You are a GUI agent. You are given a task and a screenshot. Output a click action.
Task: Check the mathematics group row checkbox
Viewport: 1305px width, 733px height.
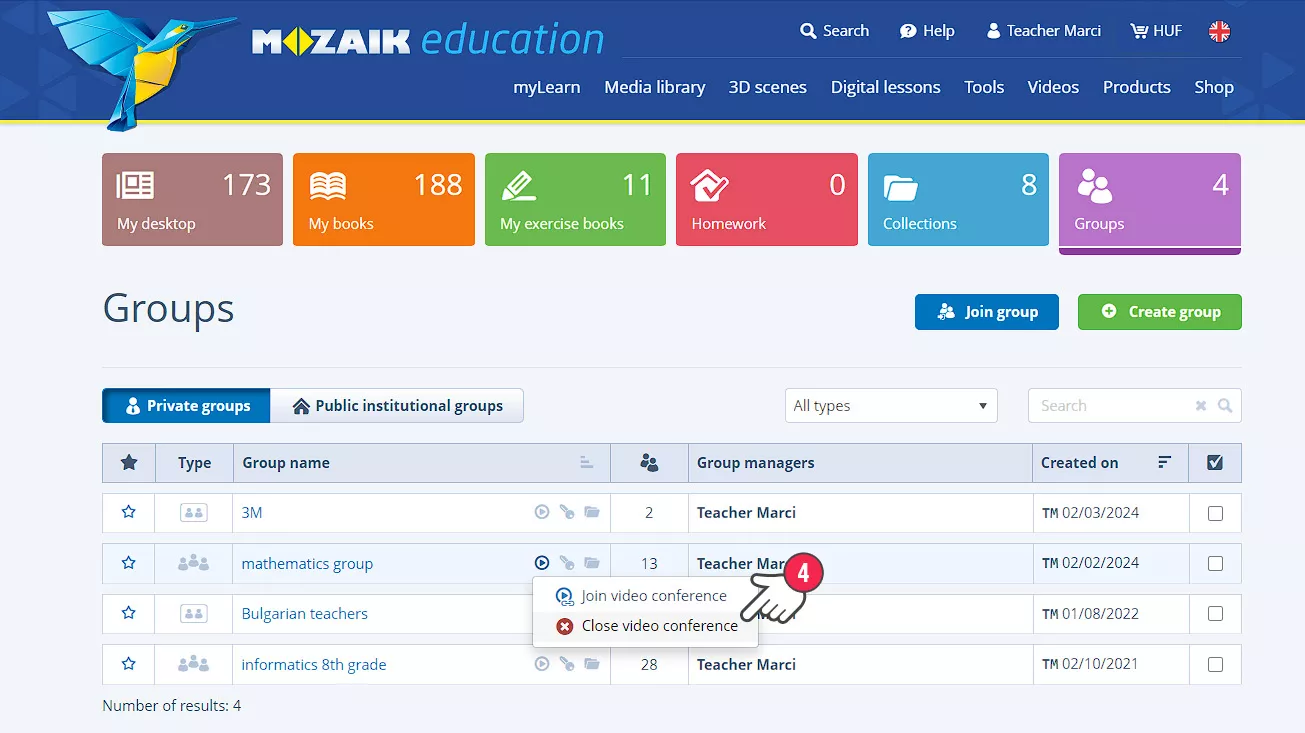click(1215, 563)
